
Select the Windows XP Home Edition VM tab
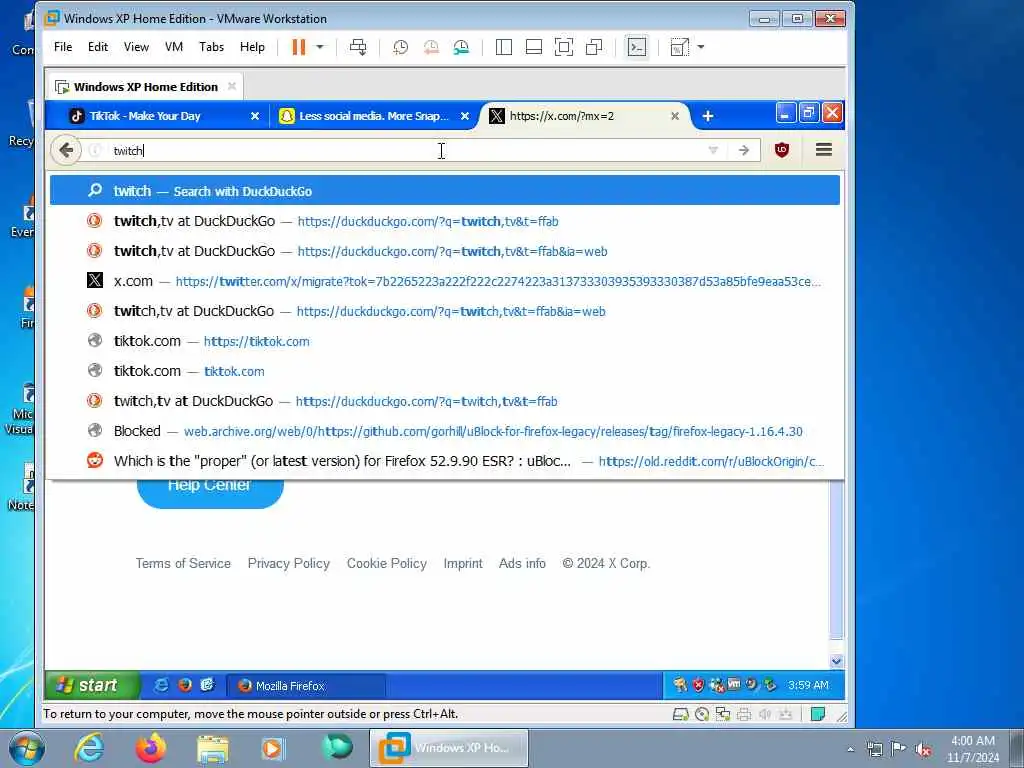(x=145, y=87)
